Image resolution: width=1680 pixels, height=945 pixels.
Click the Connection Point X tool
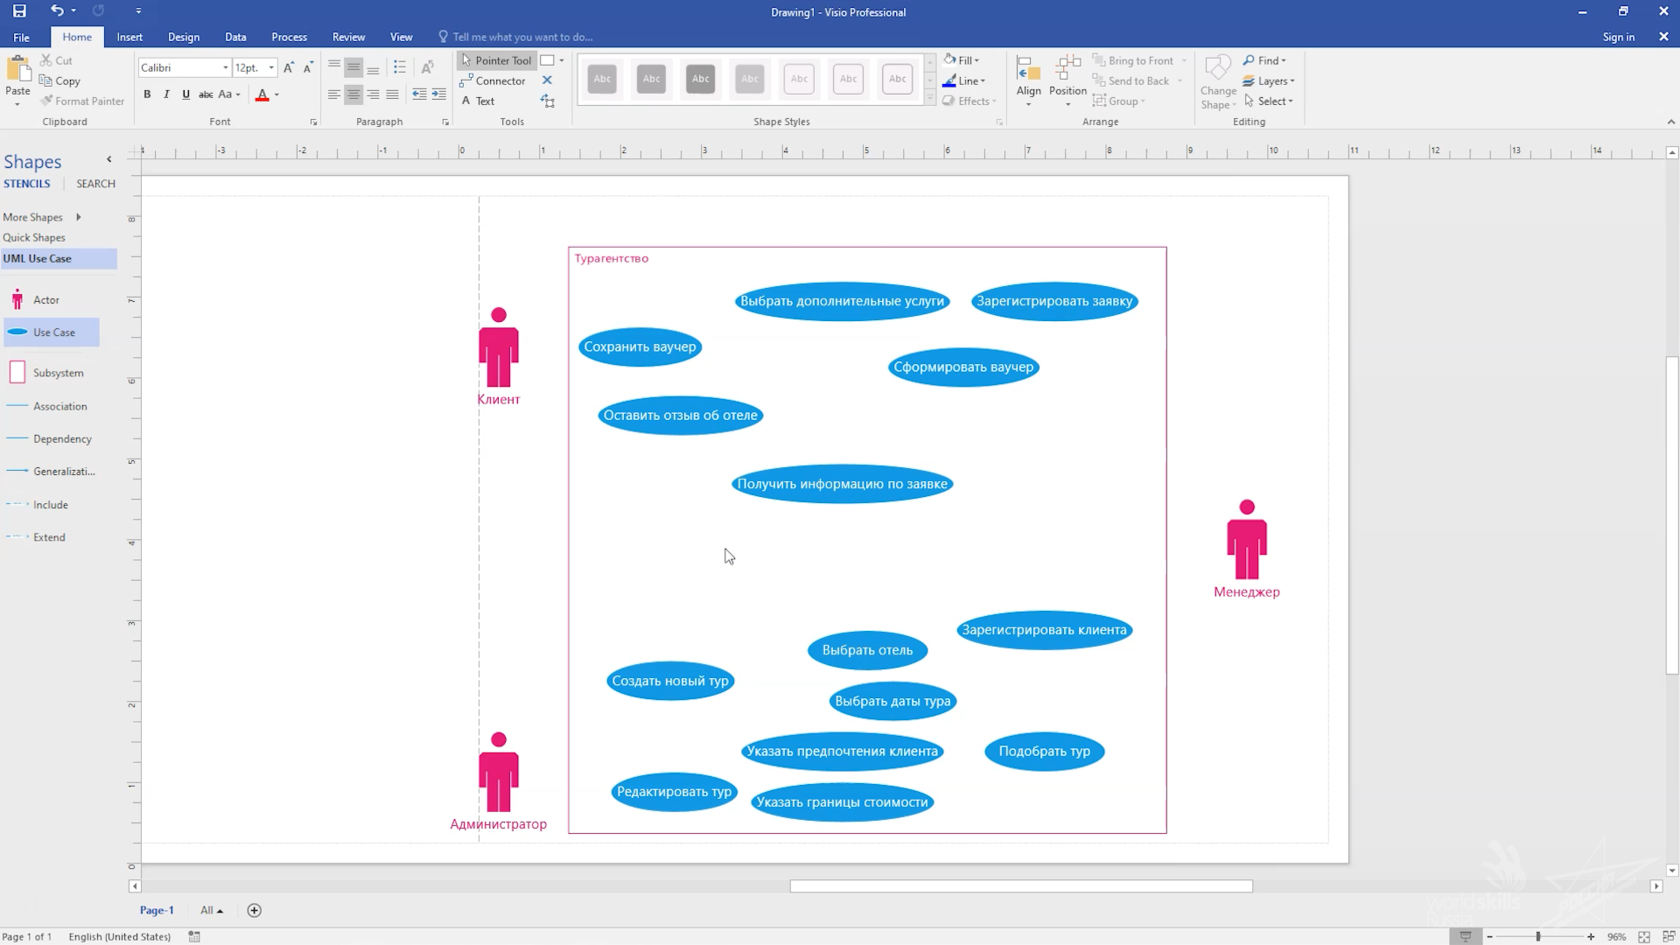pos(547,81)
